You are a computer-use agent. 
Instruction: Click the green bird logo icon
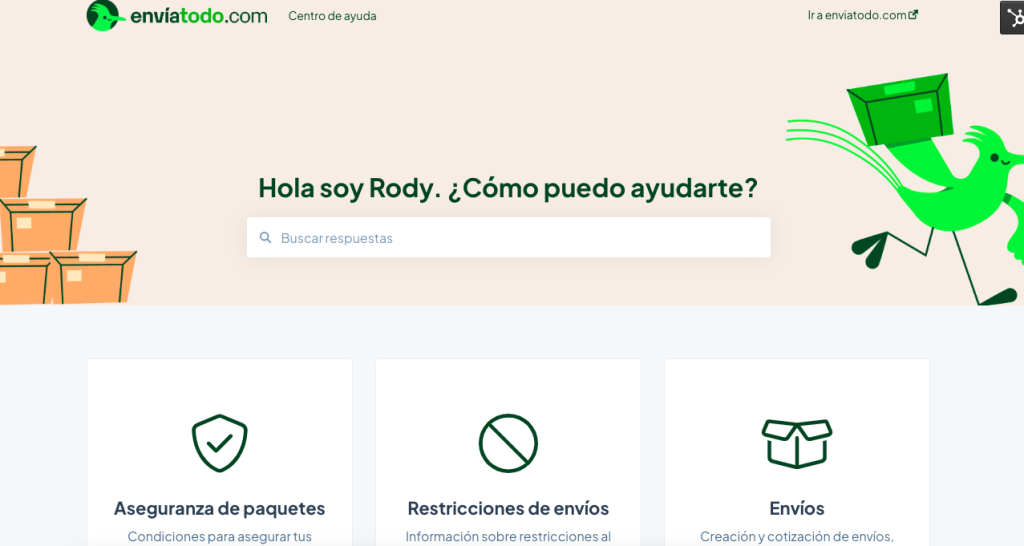pos(104,16)
